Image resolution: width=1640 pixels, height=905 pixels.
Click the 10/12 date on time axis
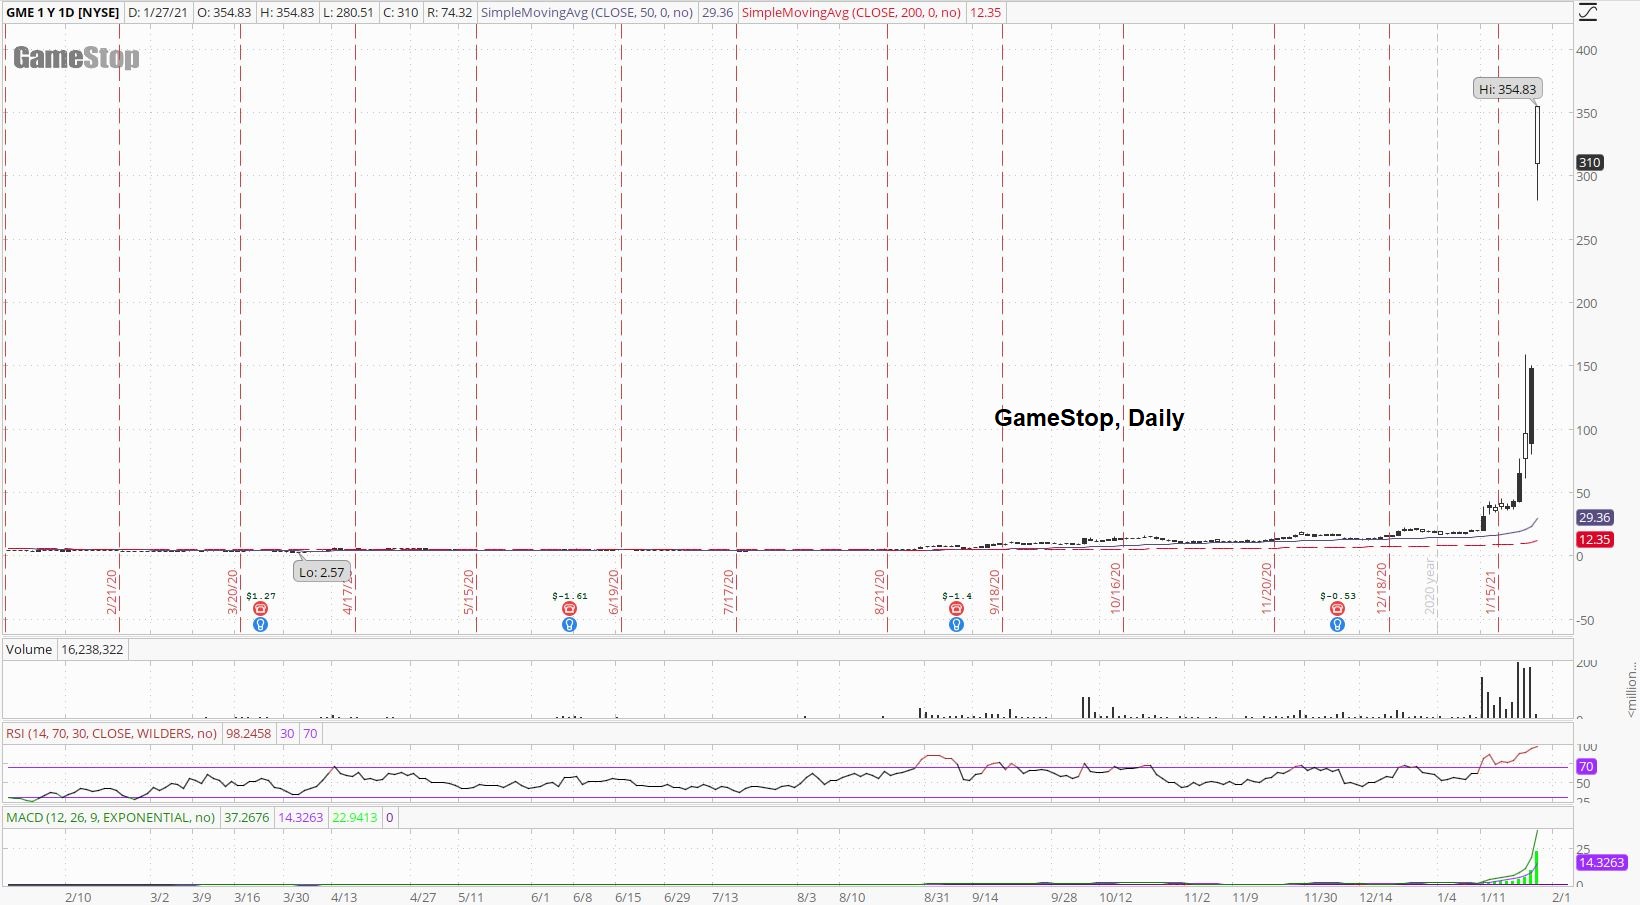pos(1115,897)
